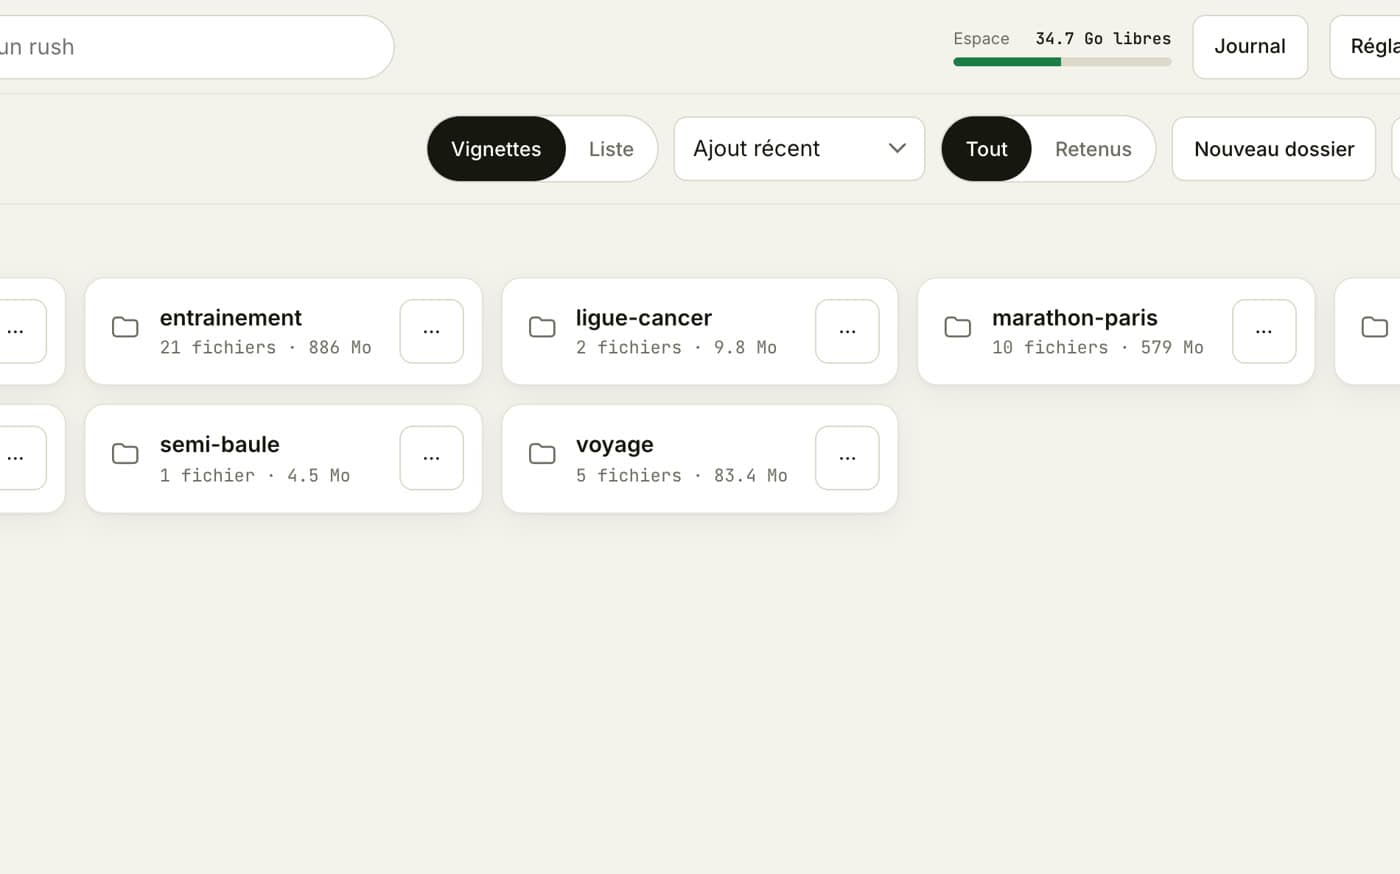This screenshot has height=874, width=1400.
Task: Open more options for marathon-paris folder
Action: pos(1264,331)
